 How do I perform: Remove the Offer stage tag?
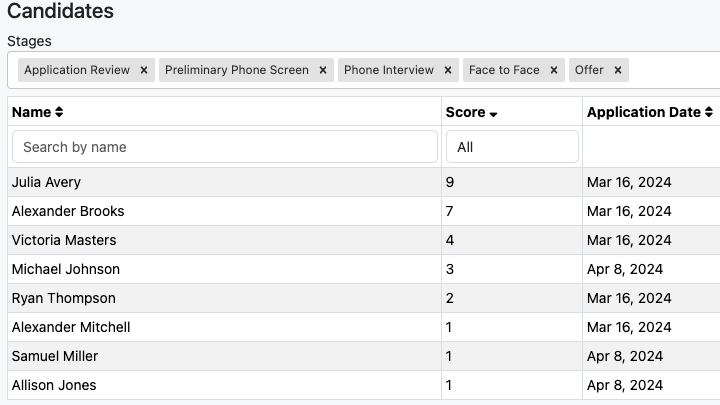[618, 70]
